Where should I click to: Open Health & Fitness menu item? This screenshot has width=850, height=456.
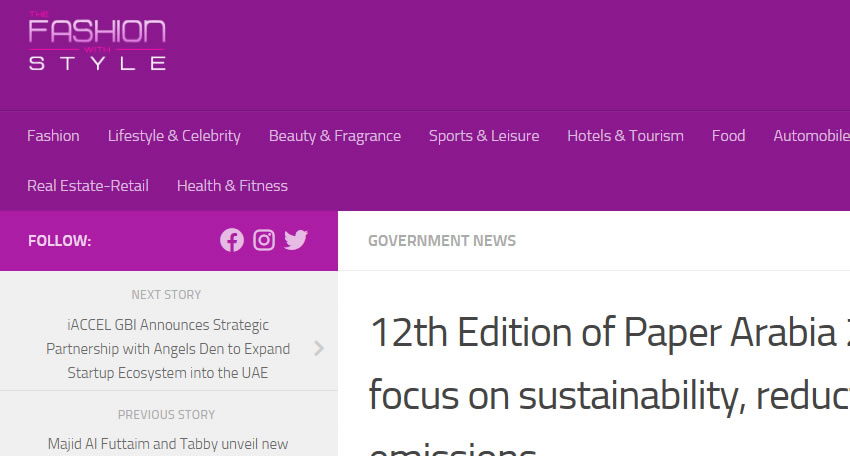tap(232, 185)
